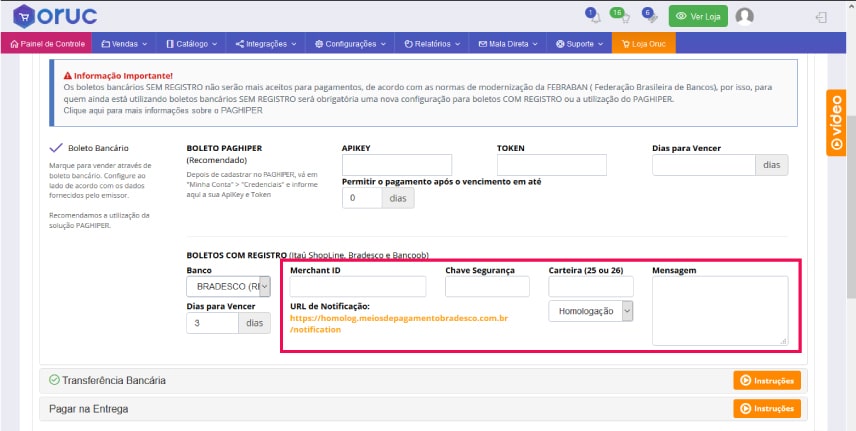
Task: Click the Merchant ID input field
Action: 358,286
